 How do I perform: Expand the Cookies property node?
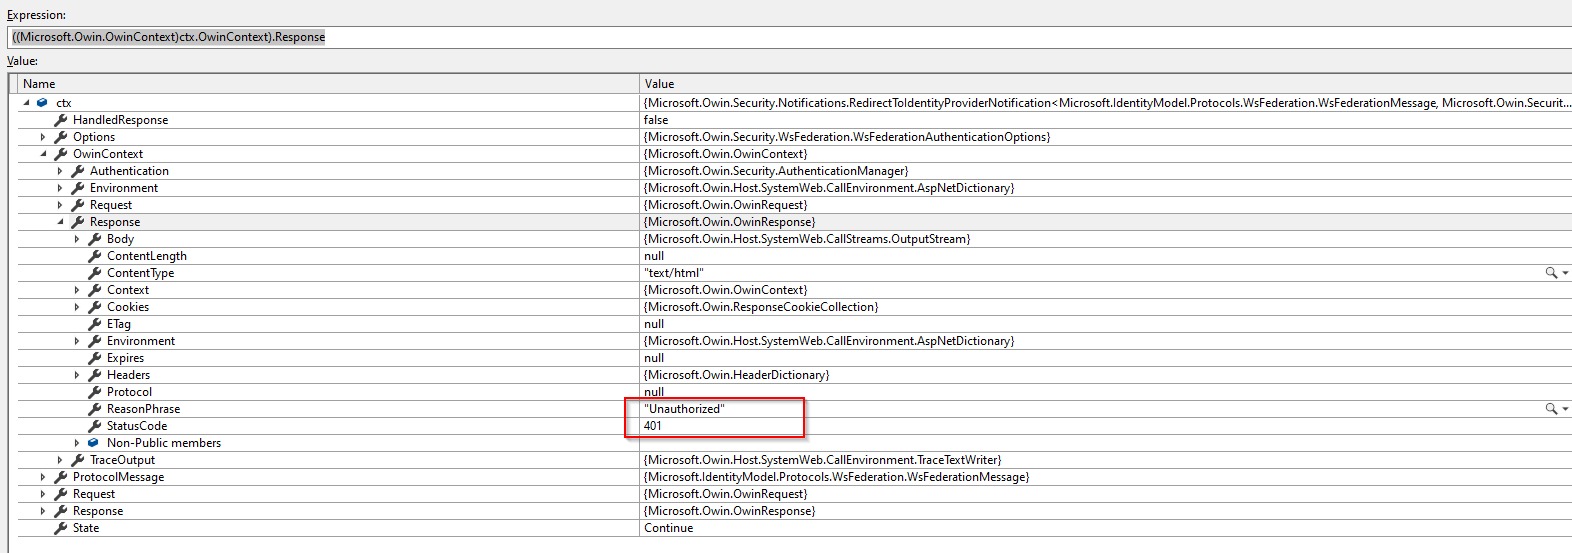(x=77, y=307)
